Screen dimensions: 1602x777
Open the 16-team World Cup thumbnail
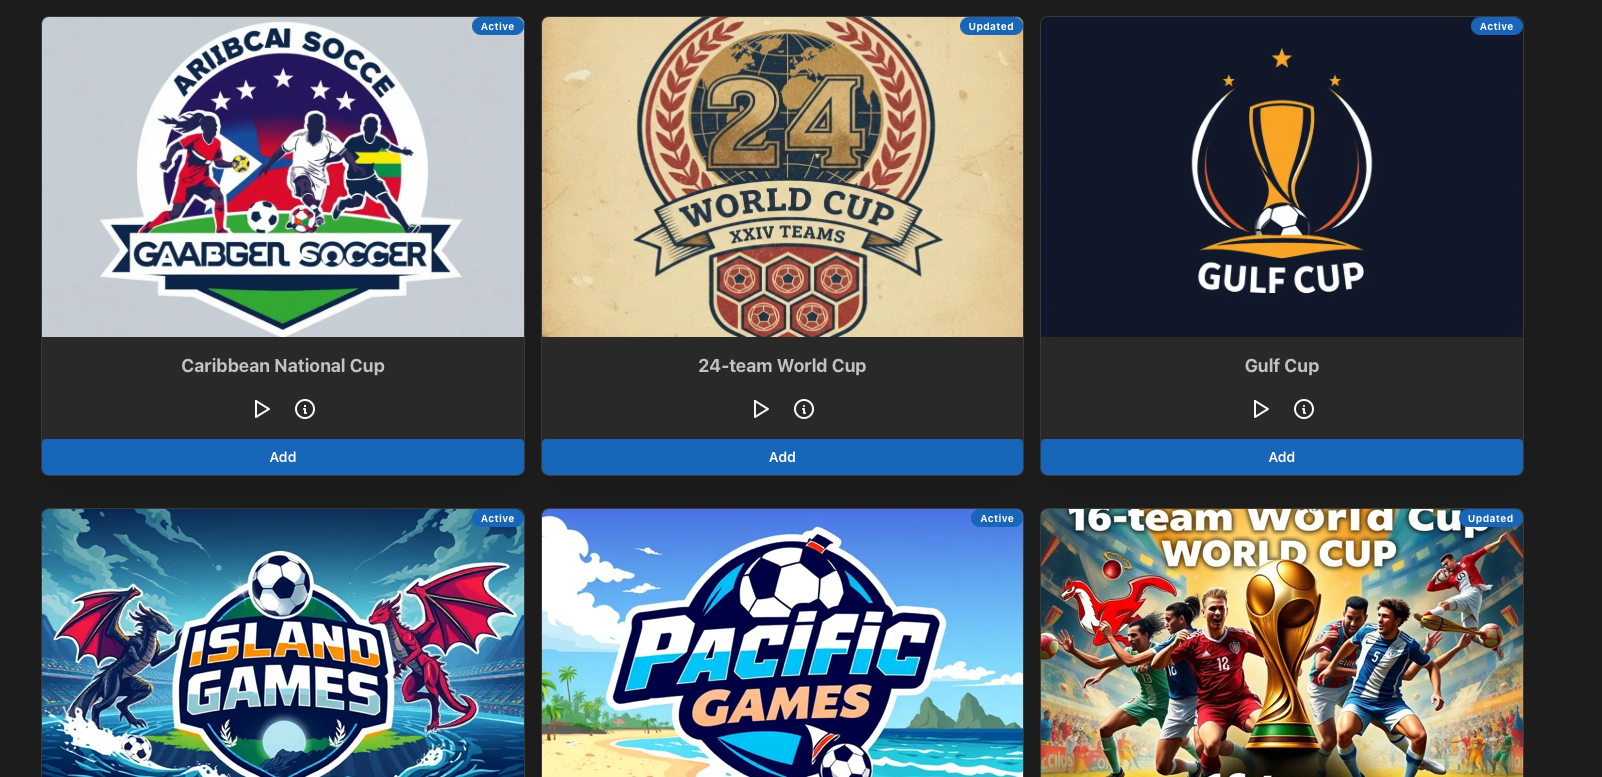point(1282,643)
